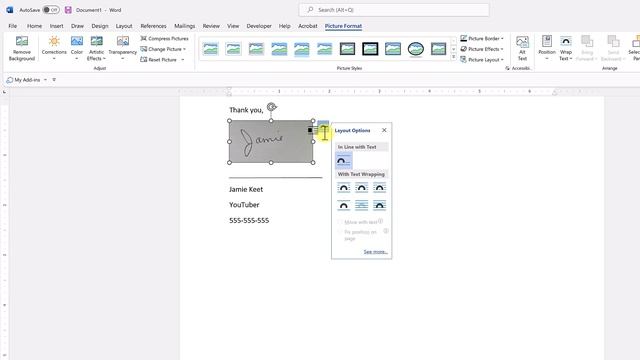Open the Transparency options
640x360 pixels.
point(122,48)
